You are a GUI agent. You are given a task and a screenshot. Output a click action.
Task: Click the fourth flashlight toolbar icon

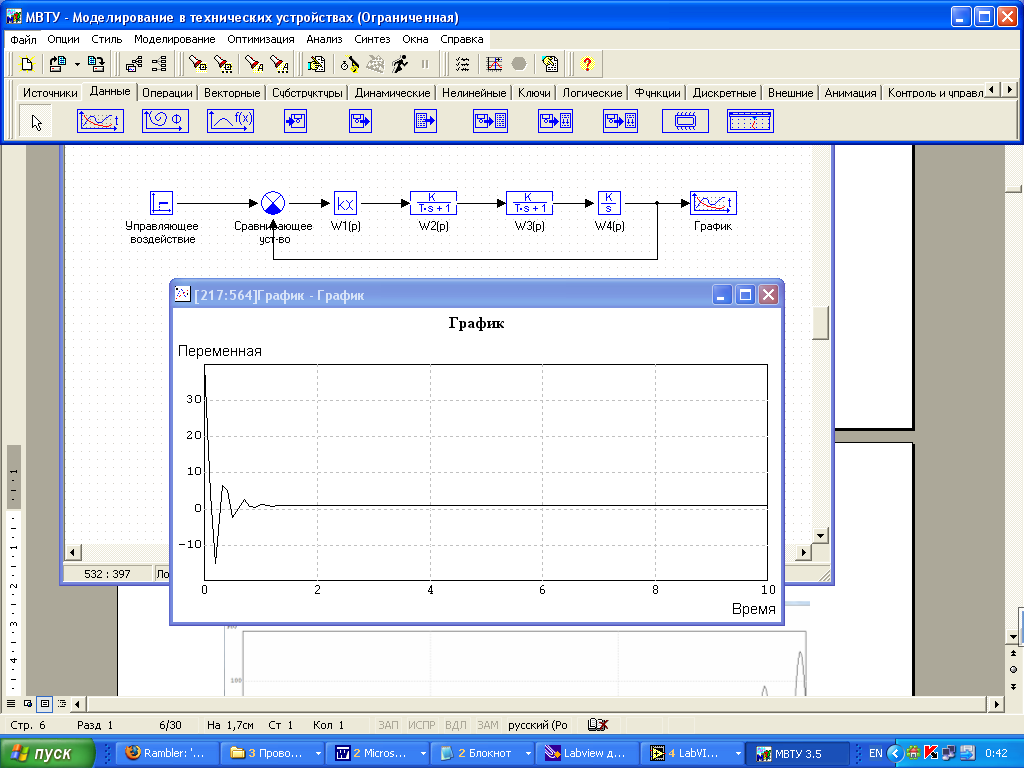tap(280, 64)
